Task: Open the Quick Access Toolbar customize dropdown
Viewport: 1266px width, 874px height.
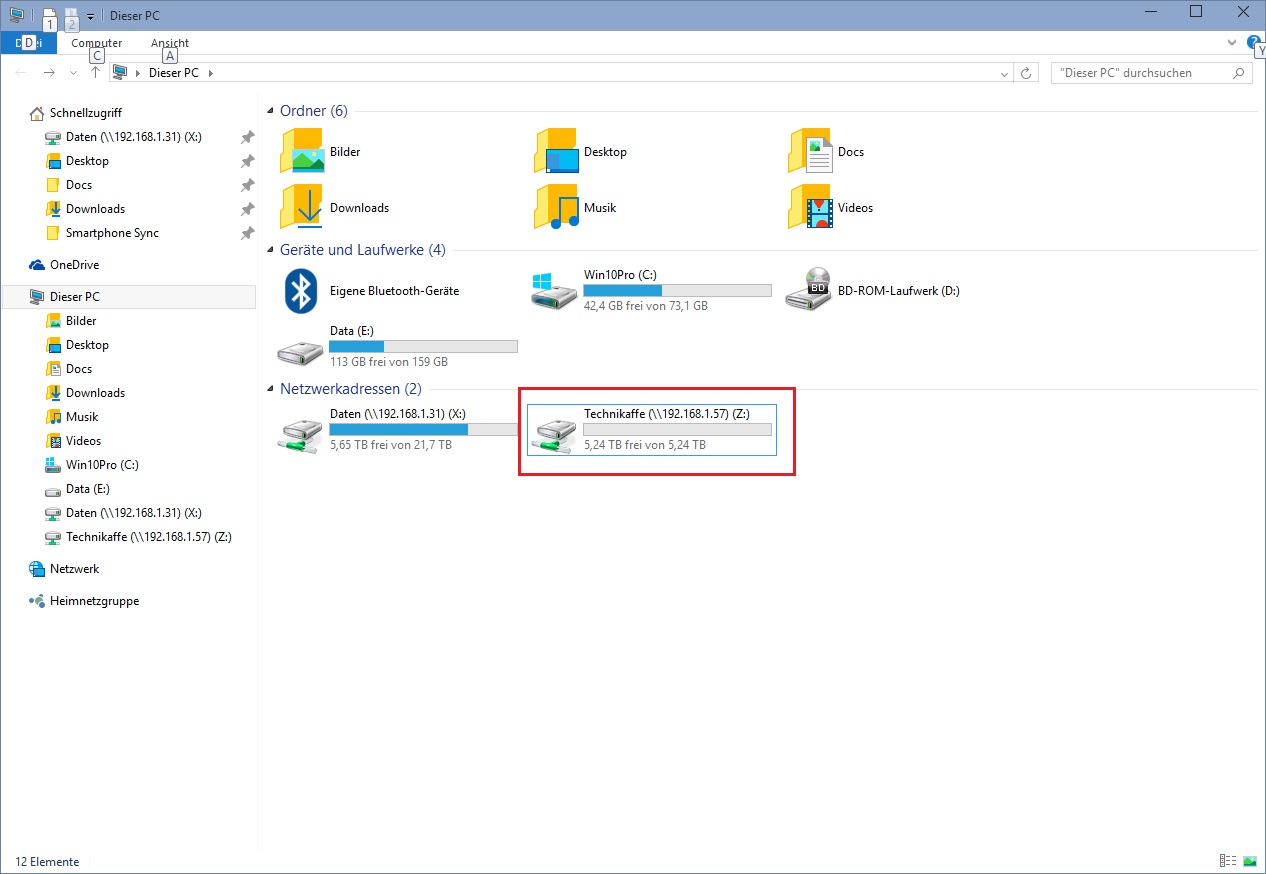Action: coord(90,16)
